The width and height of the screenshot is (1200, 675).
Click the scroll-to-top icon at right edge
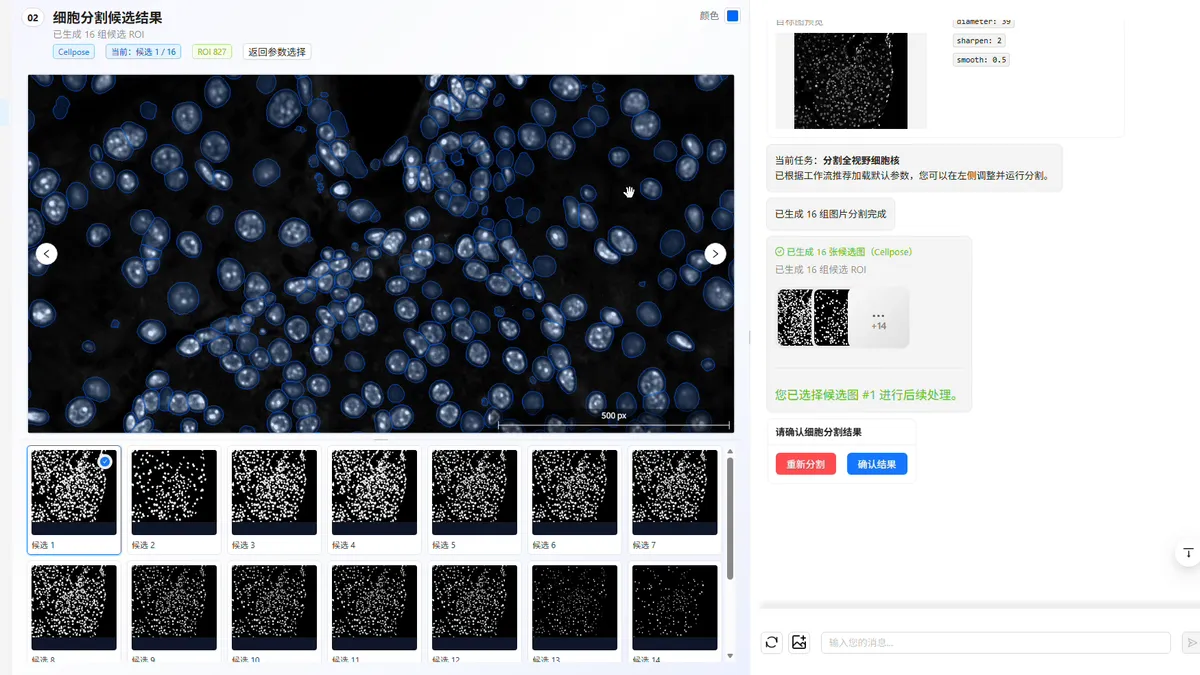point(1188,553)
